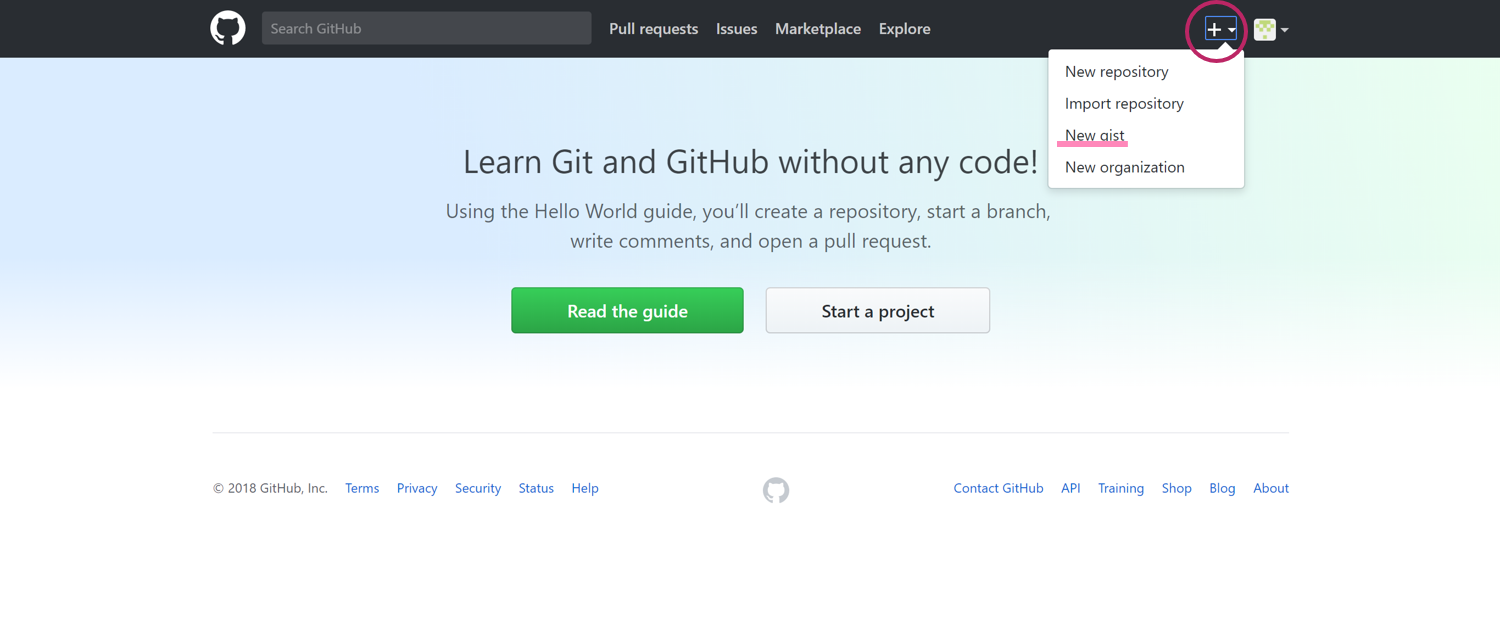Open the Help footer link
Viewport: 1500px width, 619px height.
tap(585, 489)
